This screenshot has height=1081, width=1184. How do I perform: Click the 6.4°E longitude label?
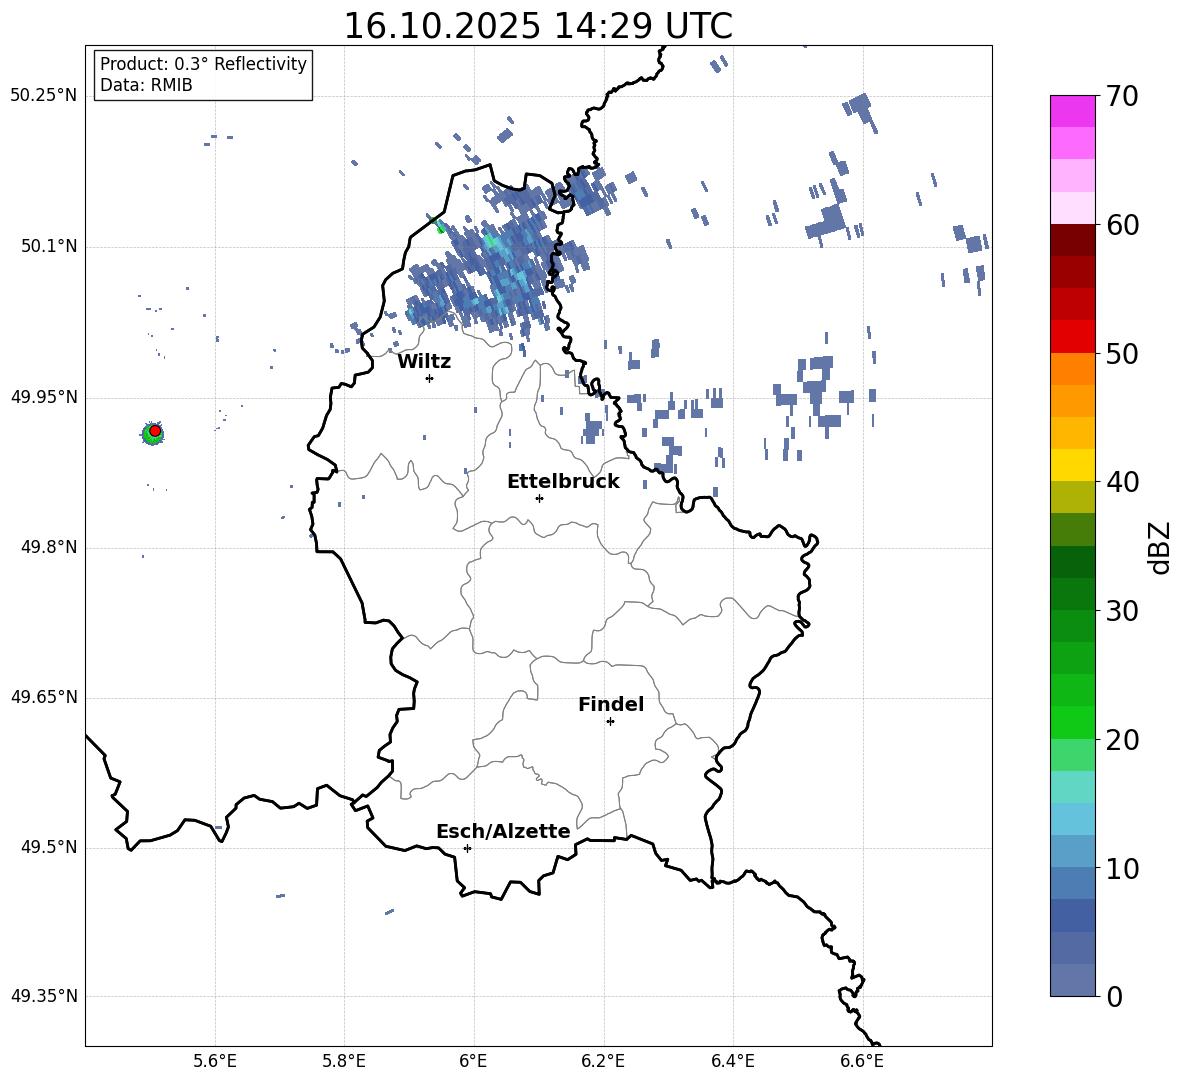pyautogui.click(x=733, y=1062)
